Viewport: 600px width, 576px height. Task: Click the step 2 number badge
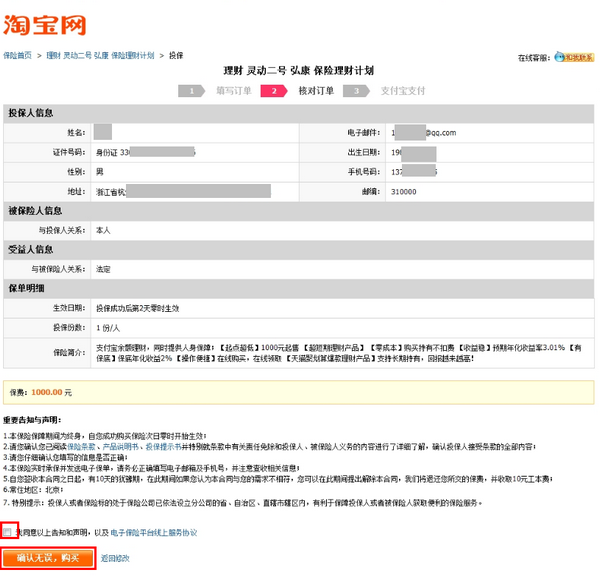[272, 91]
